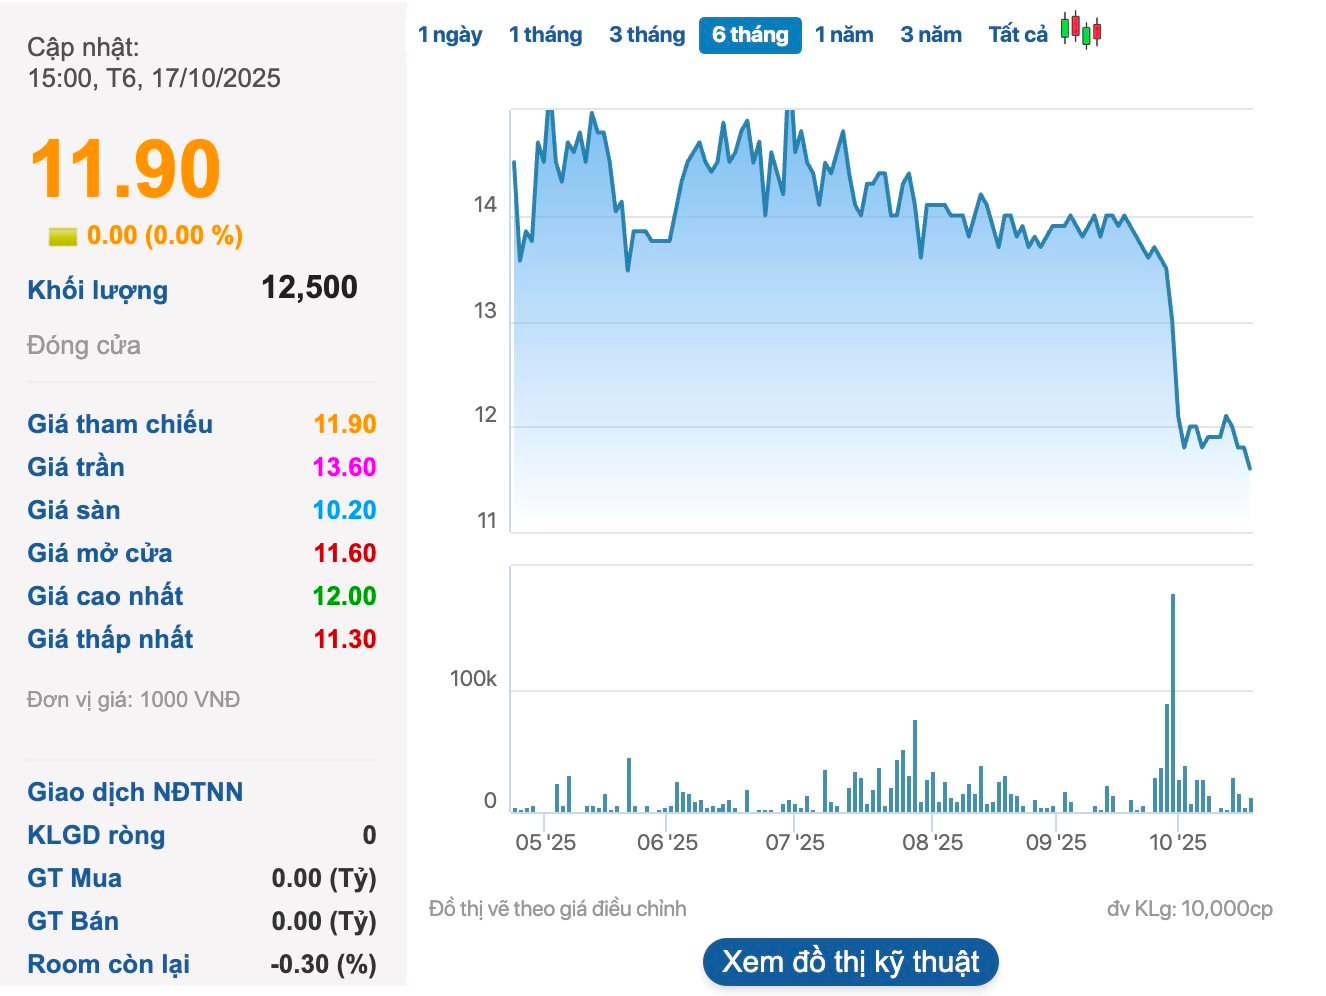Viewport: 1326px width, 996px height.
Task: Choose the 6 tháng tab
Action: click(750, 35)
